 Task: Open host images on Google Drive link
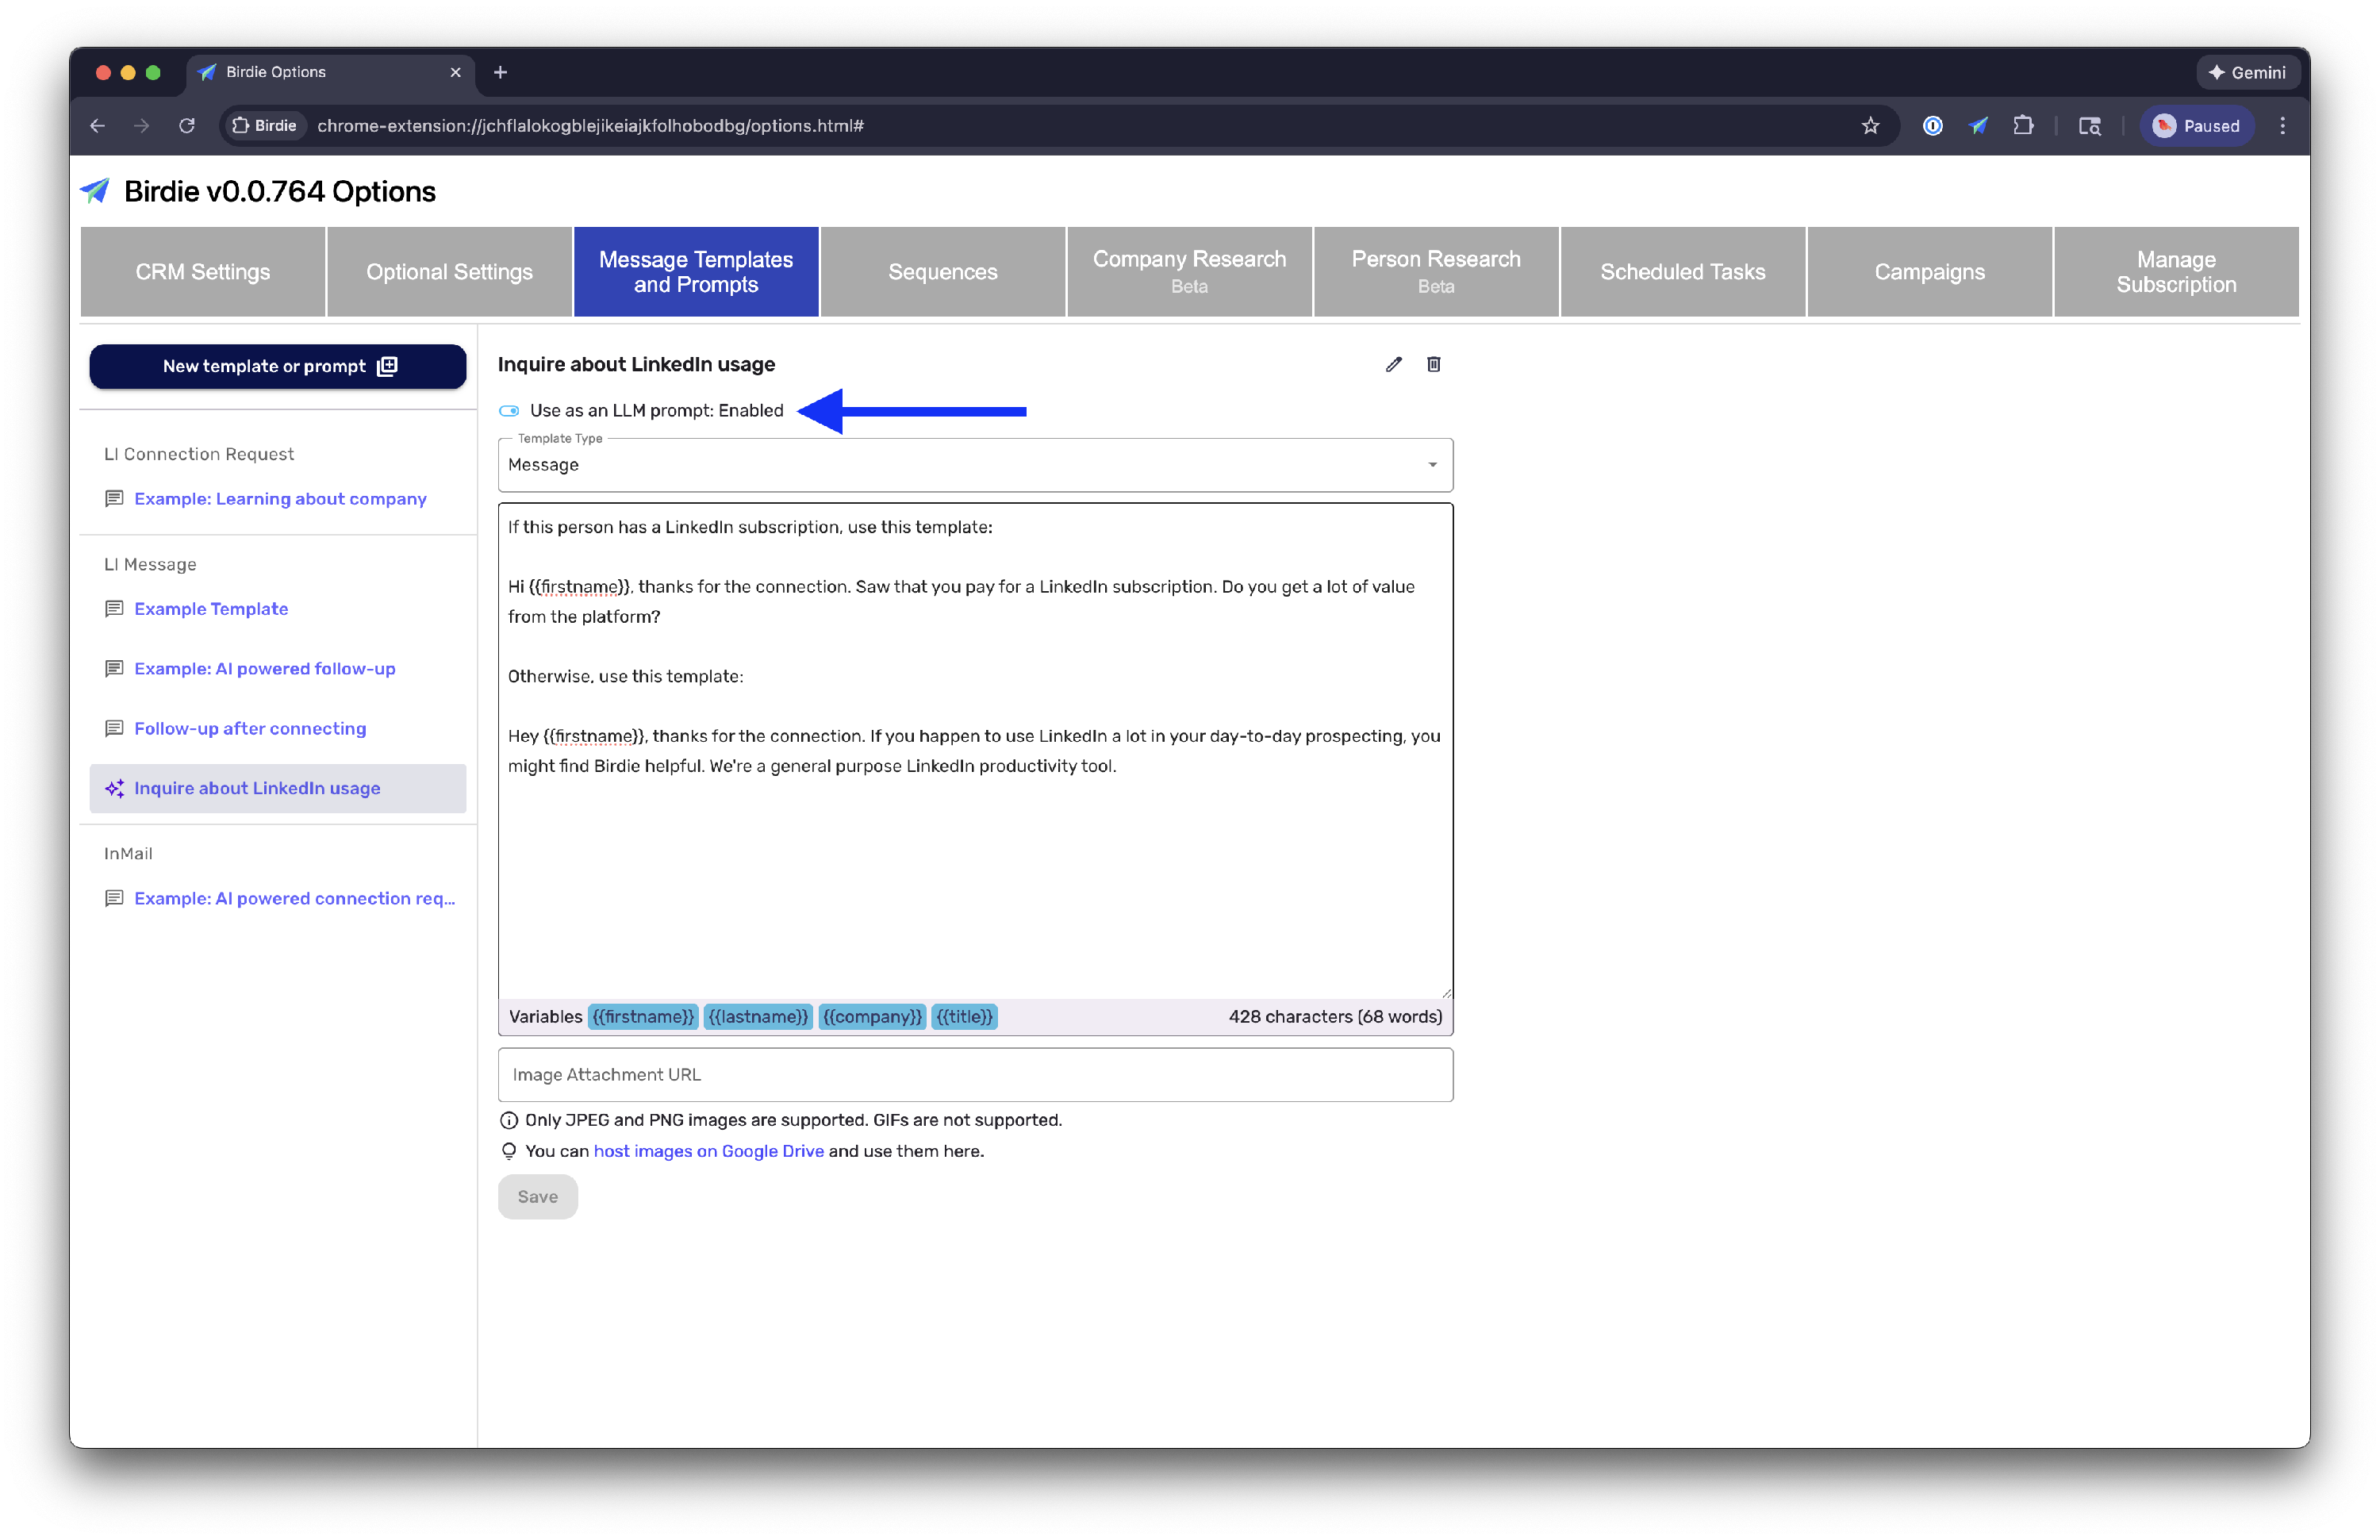tap(708, 1151)
